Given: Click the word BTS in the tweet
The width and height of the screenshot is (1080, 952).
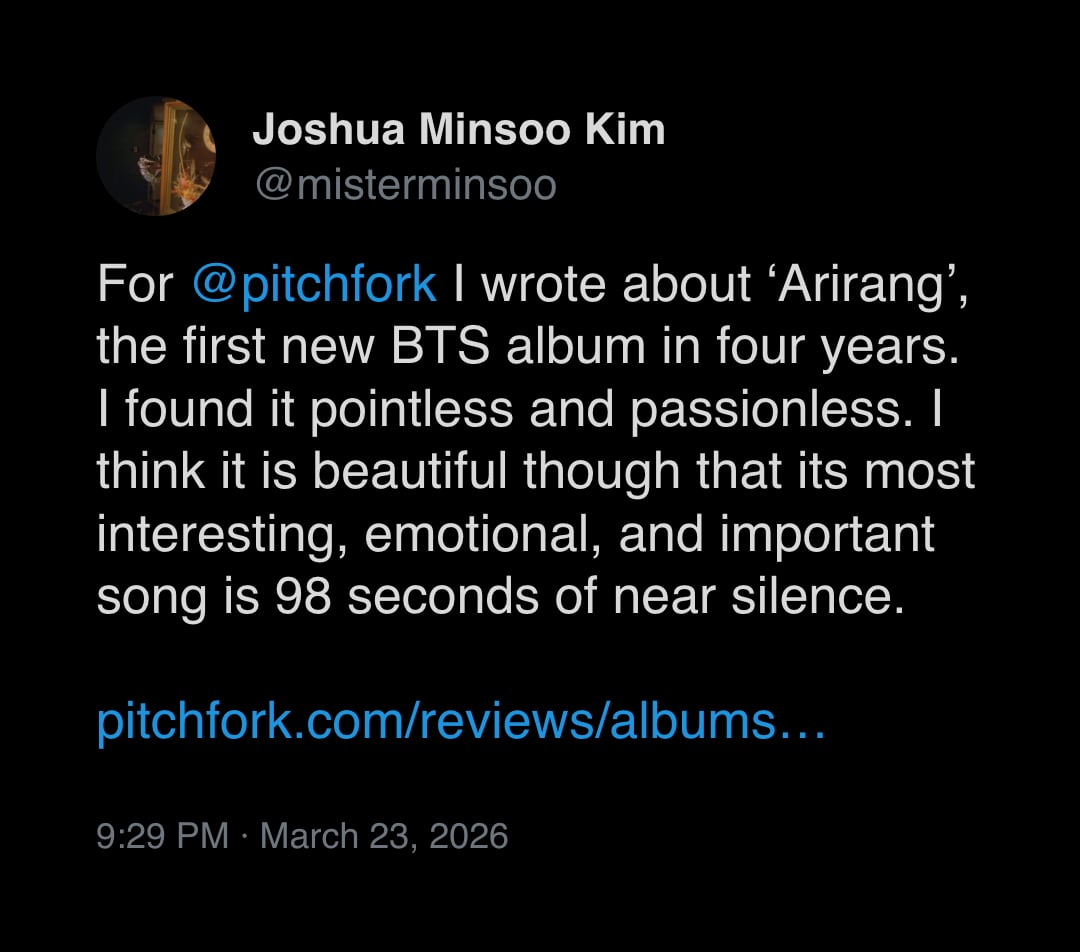Looking at the screenshot, I should [448, 347].
